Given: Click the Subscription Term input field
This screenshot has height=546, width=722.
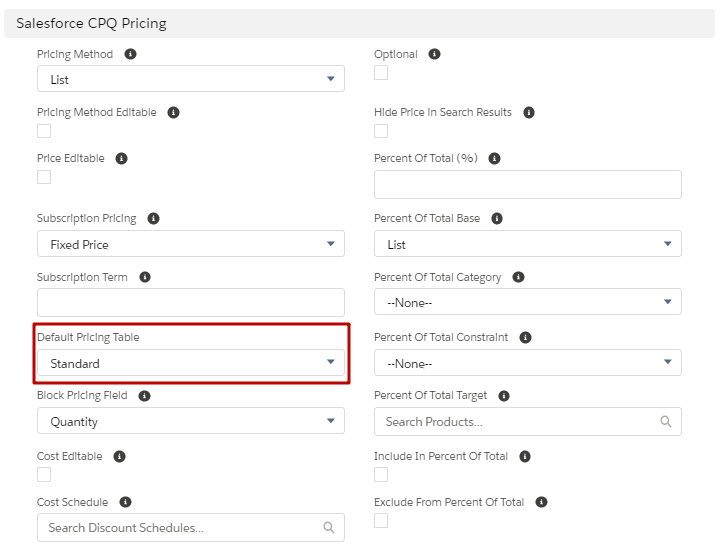Looking at the screenshot, I should point(191,302).
